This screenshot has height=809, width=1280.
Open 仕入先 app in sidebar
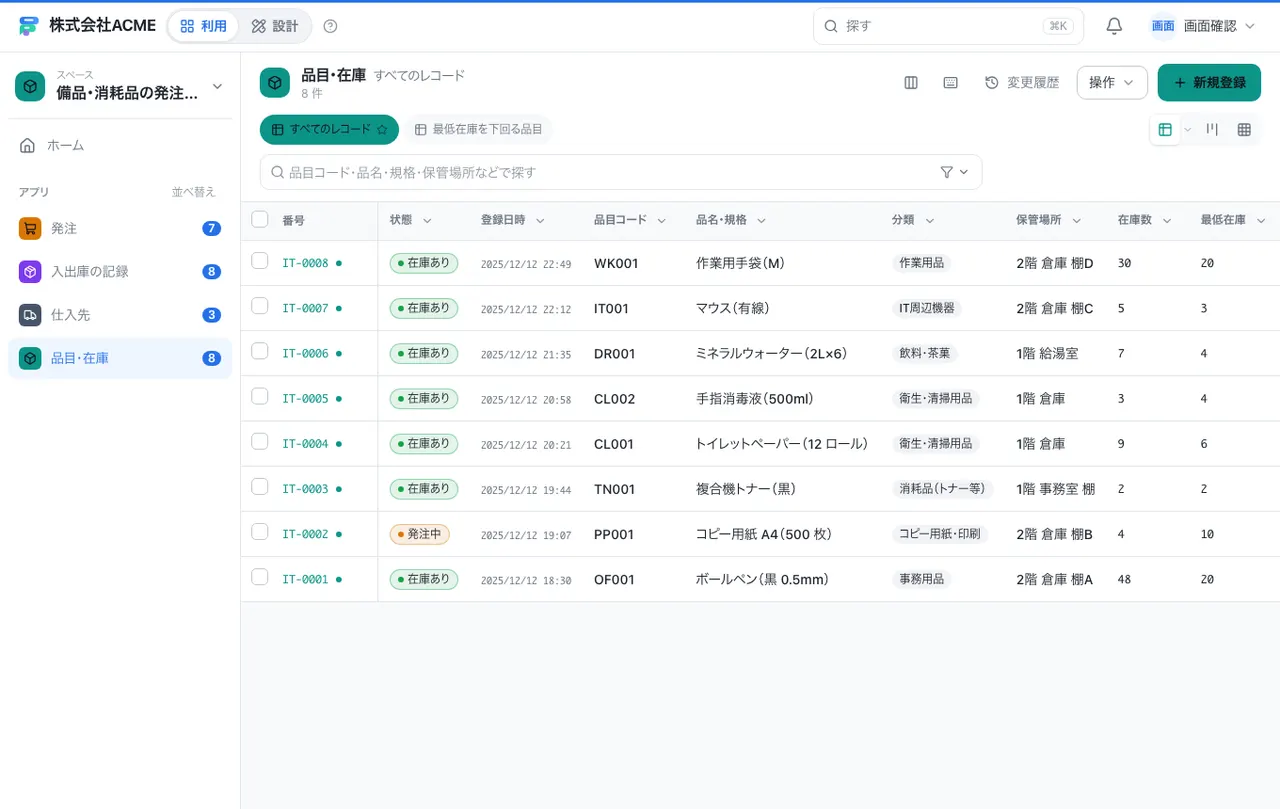tap(120, 315)
